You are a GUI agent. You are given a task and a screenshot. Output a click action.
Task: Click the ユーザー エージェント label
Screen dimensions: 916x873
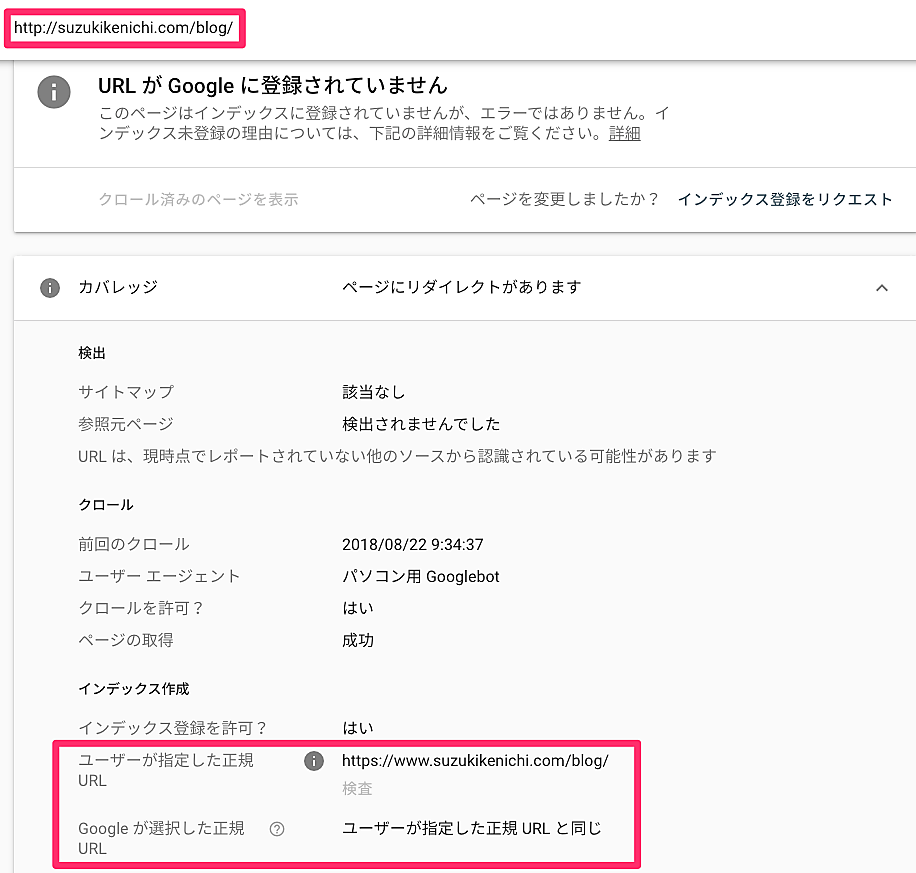[159, 576]
